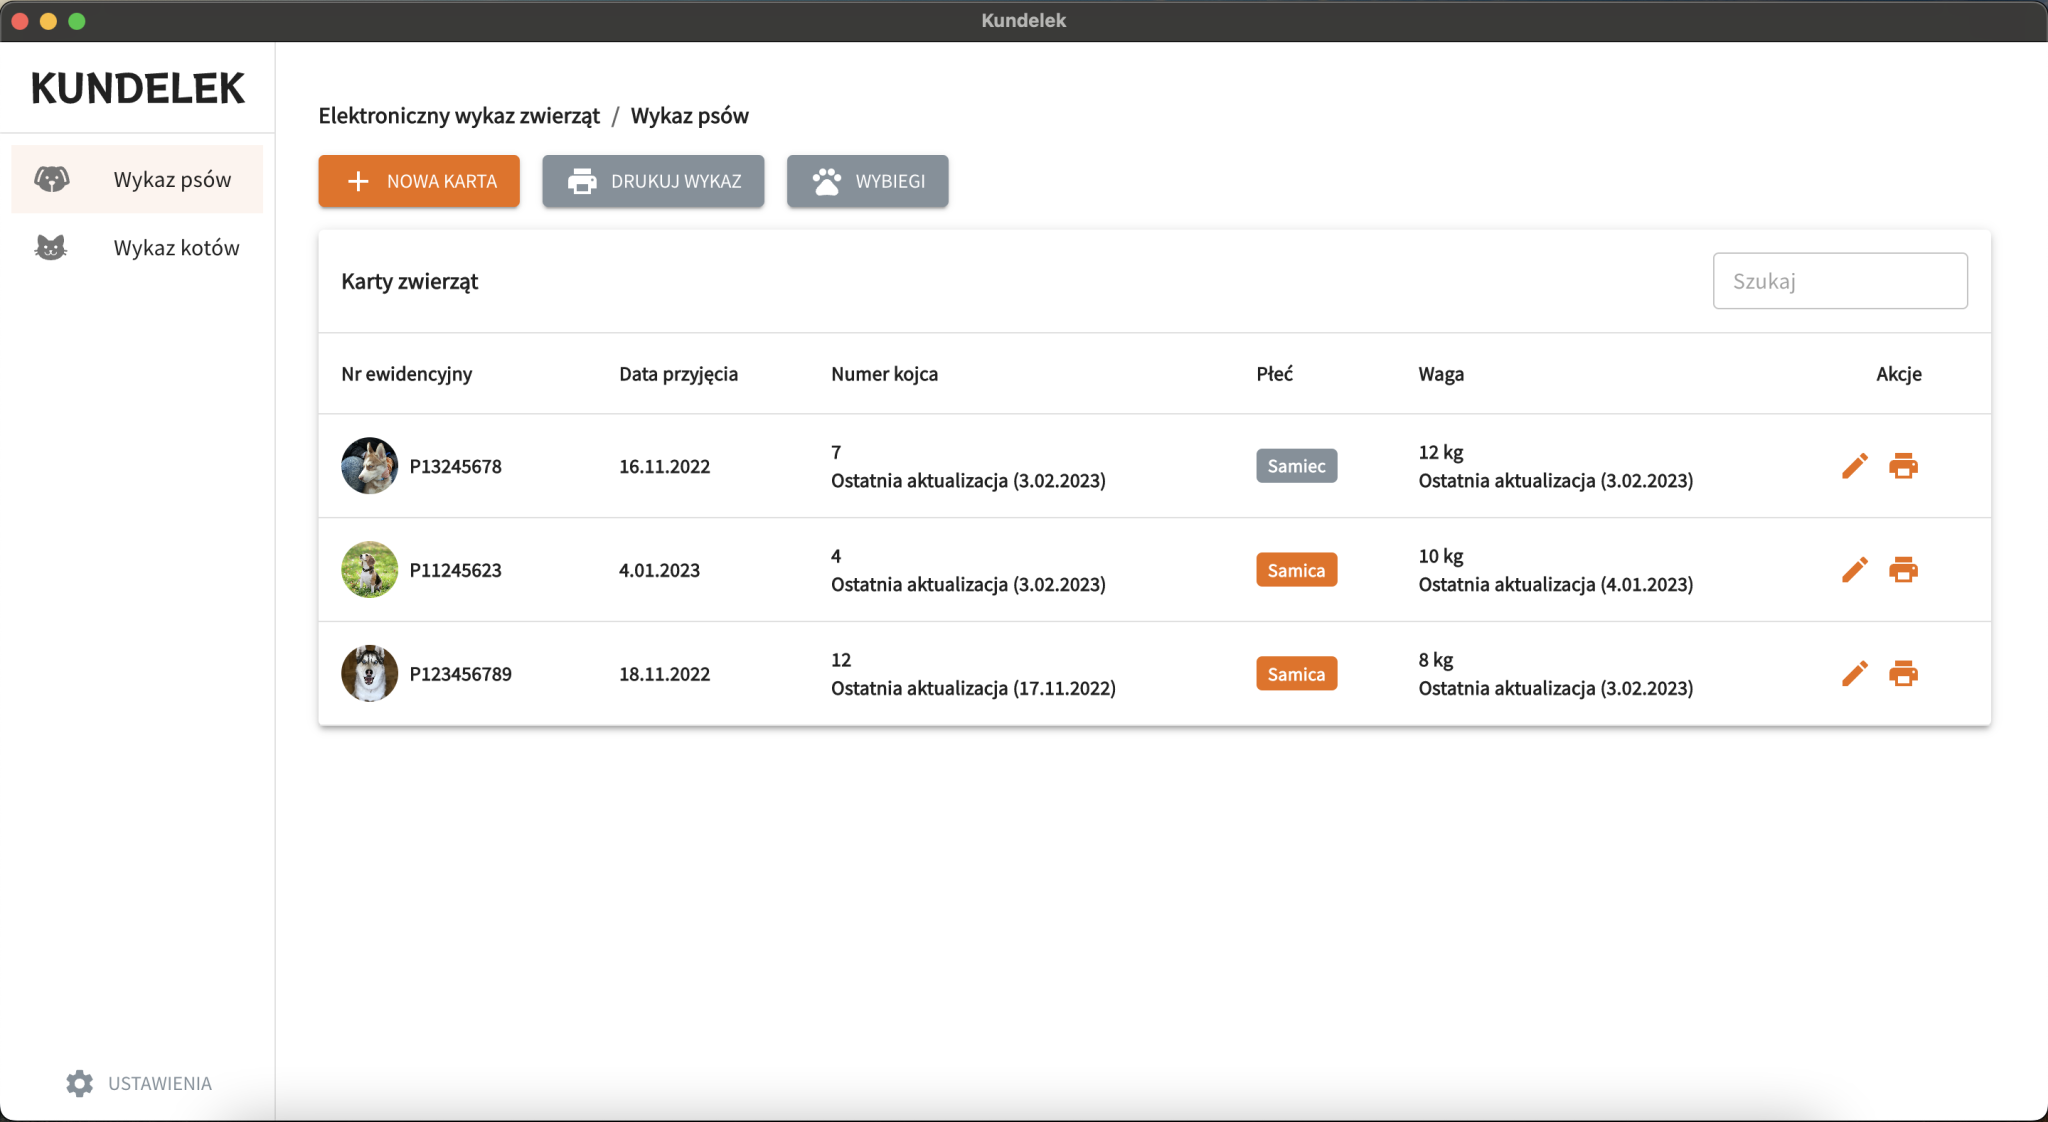The image size is (2048, 1122).
Task: Click the Wykaz psów breadcrumb
Action: (689, 116)
